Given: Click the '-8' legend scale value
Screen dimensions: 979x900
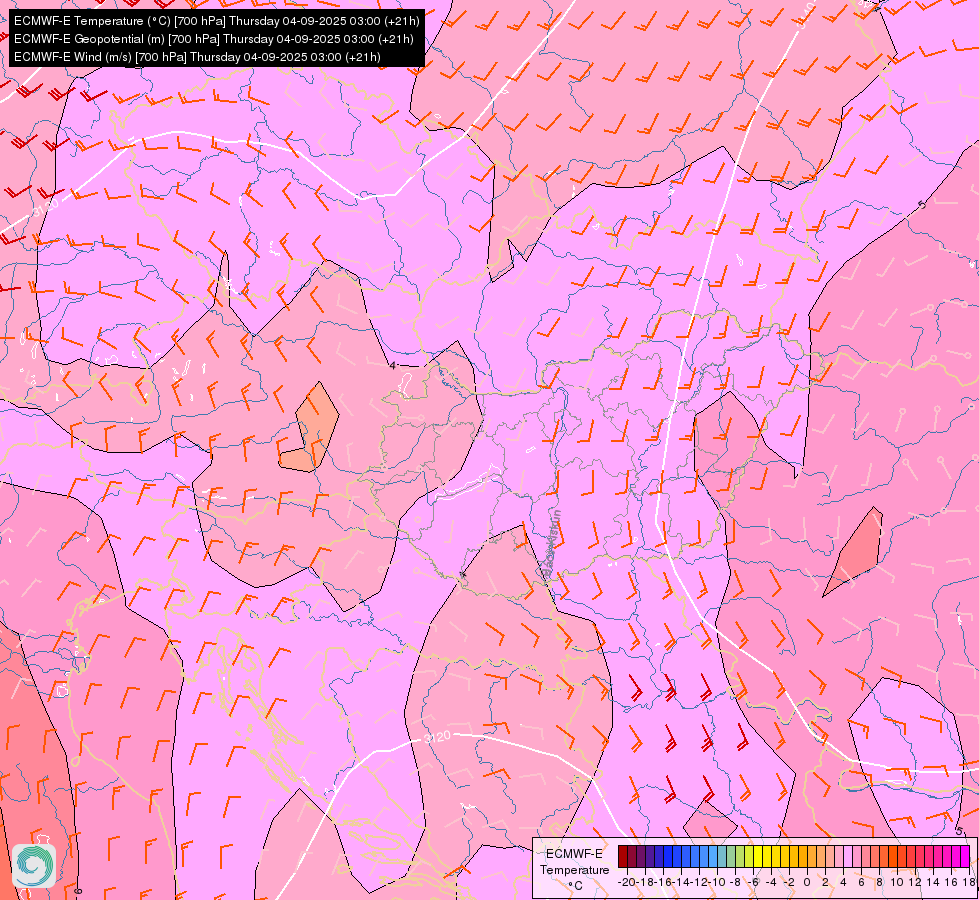Looking at the screenshot, I should (735, 882).
